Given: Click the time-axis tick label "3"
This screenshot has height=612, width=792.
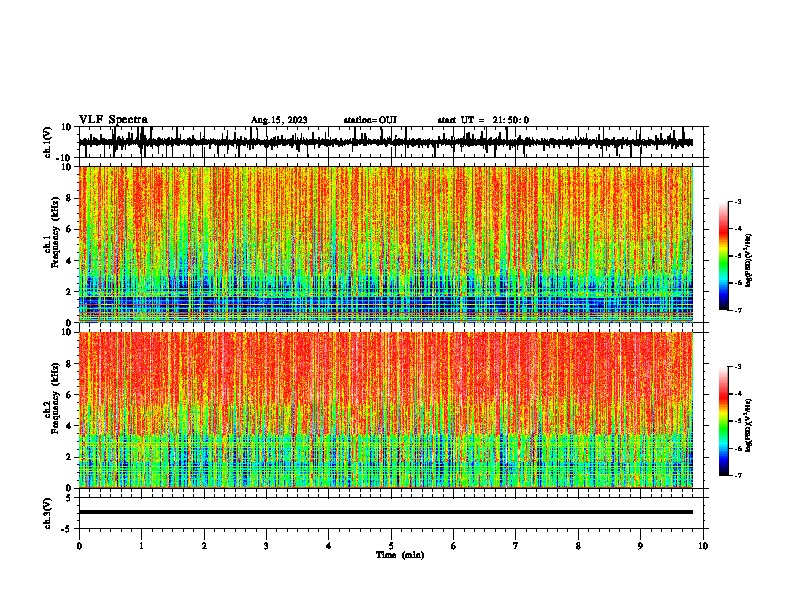Looking at the screenshot, I should 266,546.
